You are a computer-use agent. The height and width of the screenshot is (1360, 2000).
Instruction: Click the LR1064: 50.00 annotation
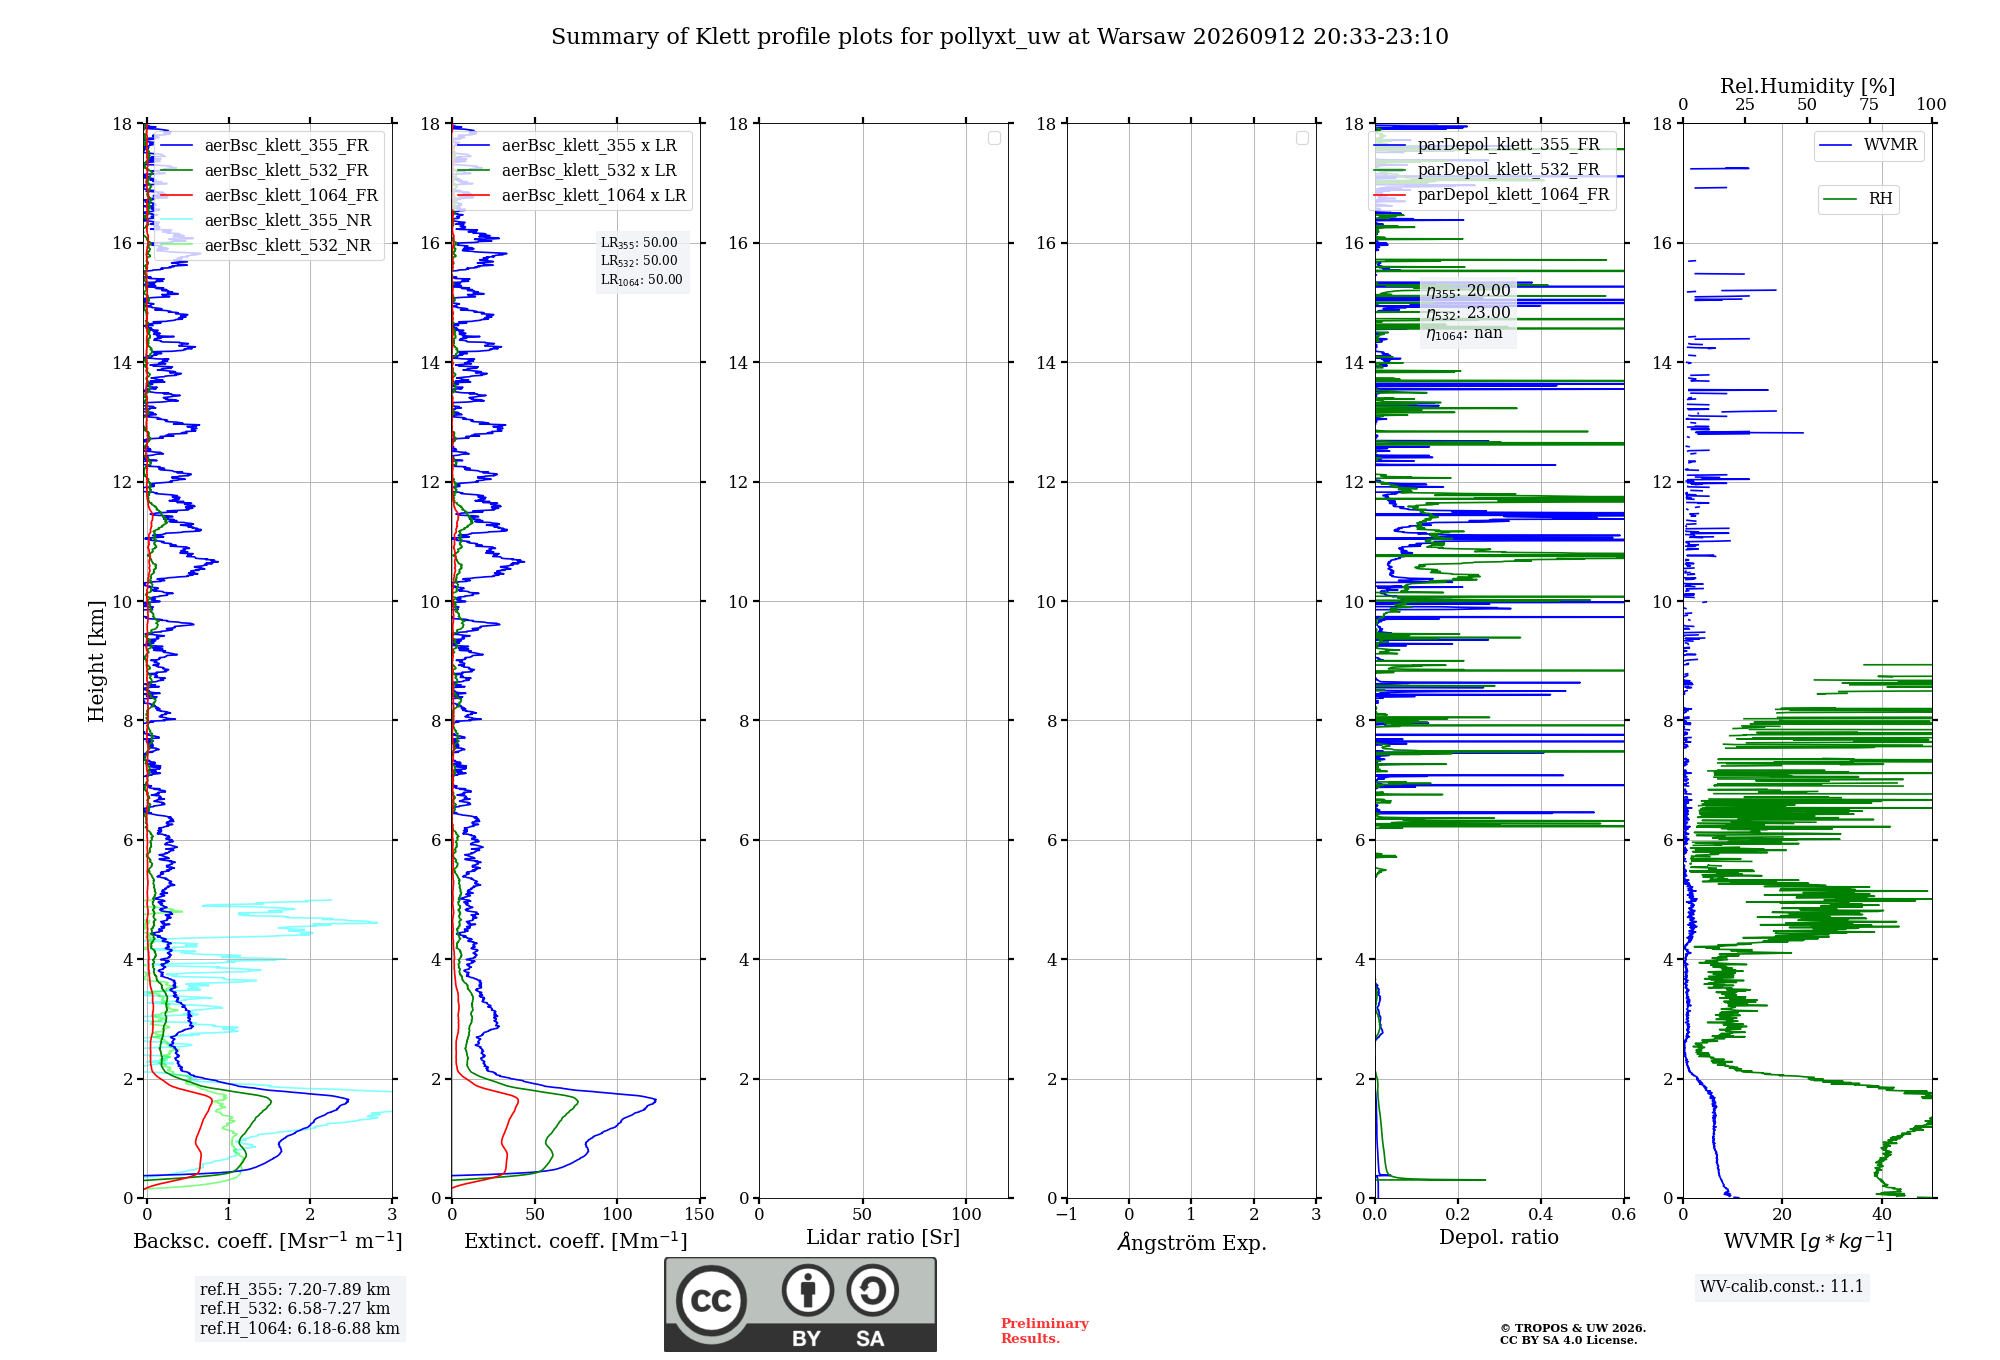tap(642, 280)
